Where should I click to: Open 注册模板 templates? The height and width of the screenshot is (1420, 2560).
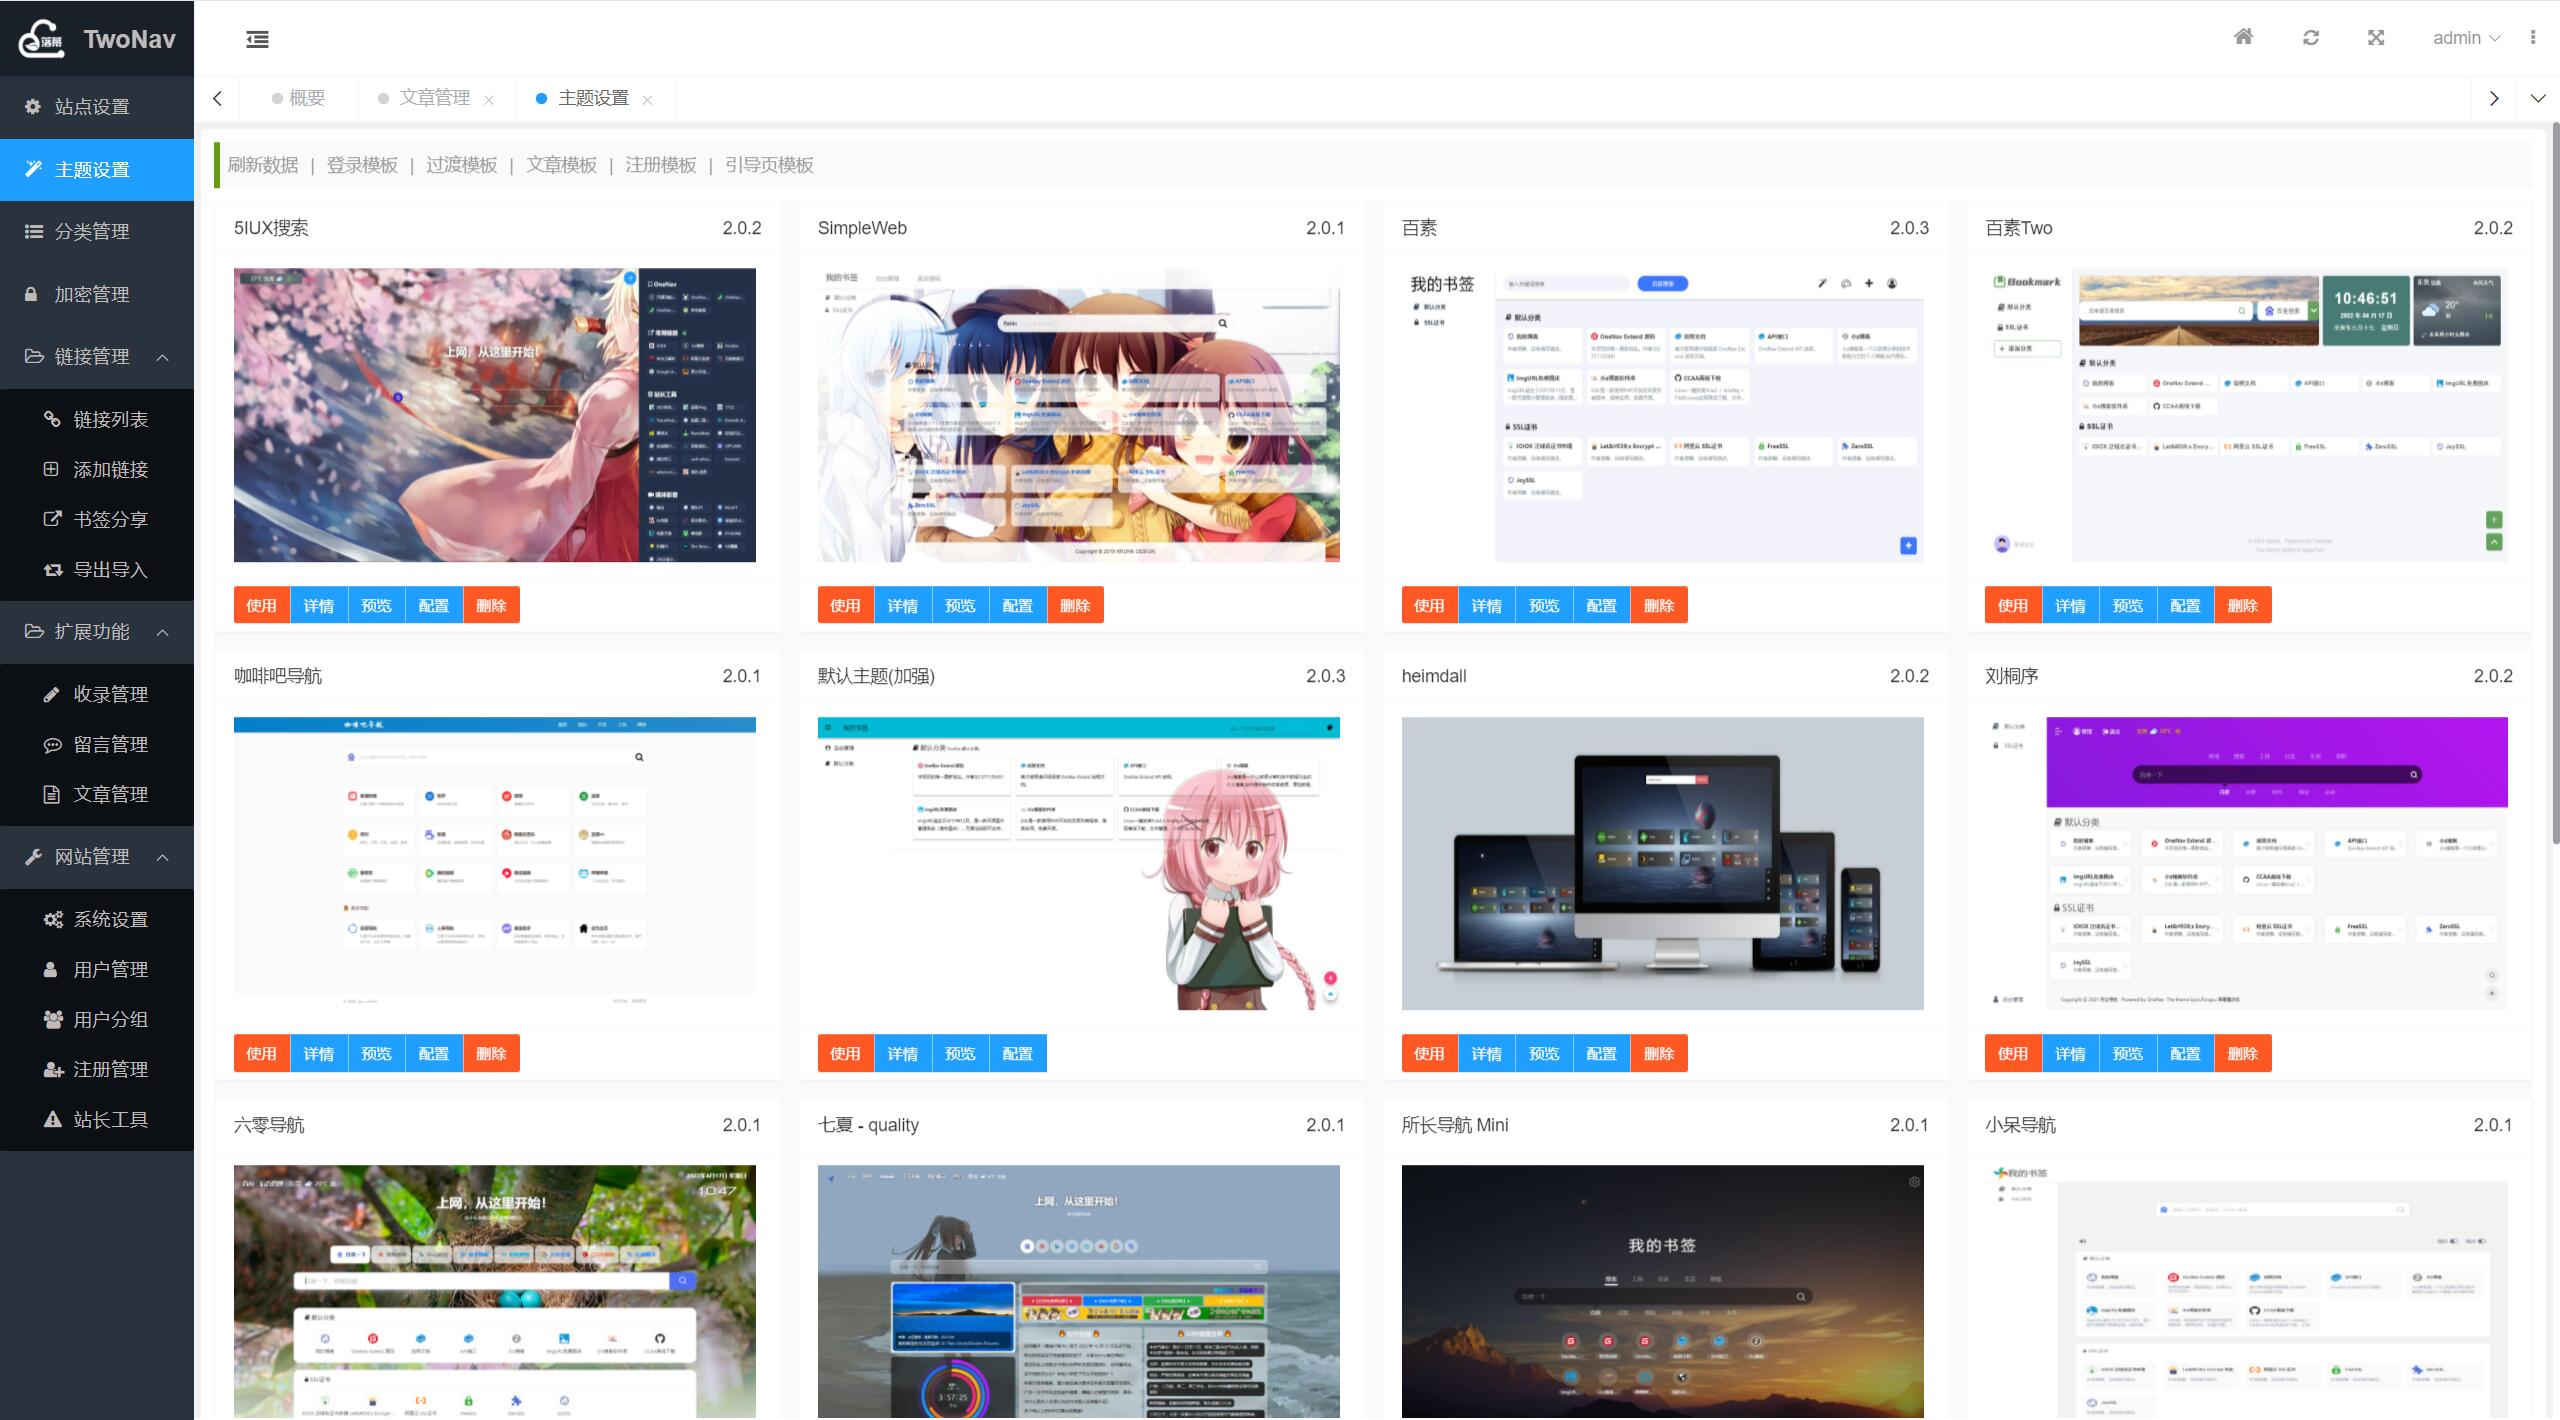661,165
